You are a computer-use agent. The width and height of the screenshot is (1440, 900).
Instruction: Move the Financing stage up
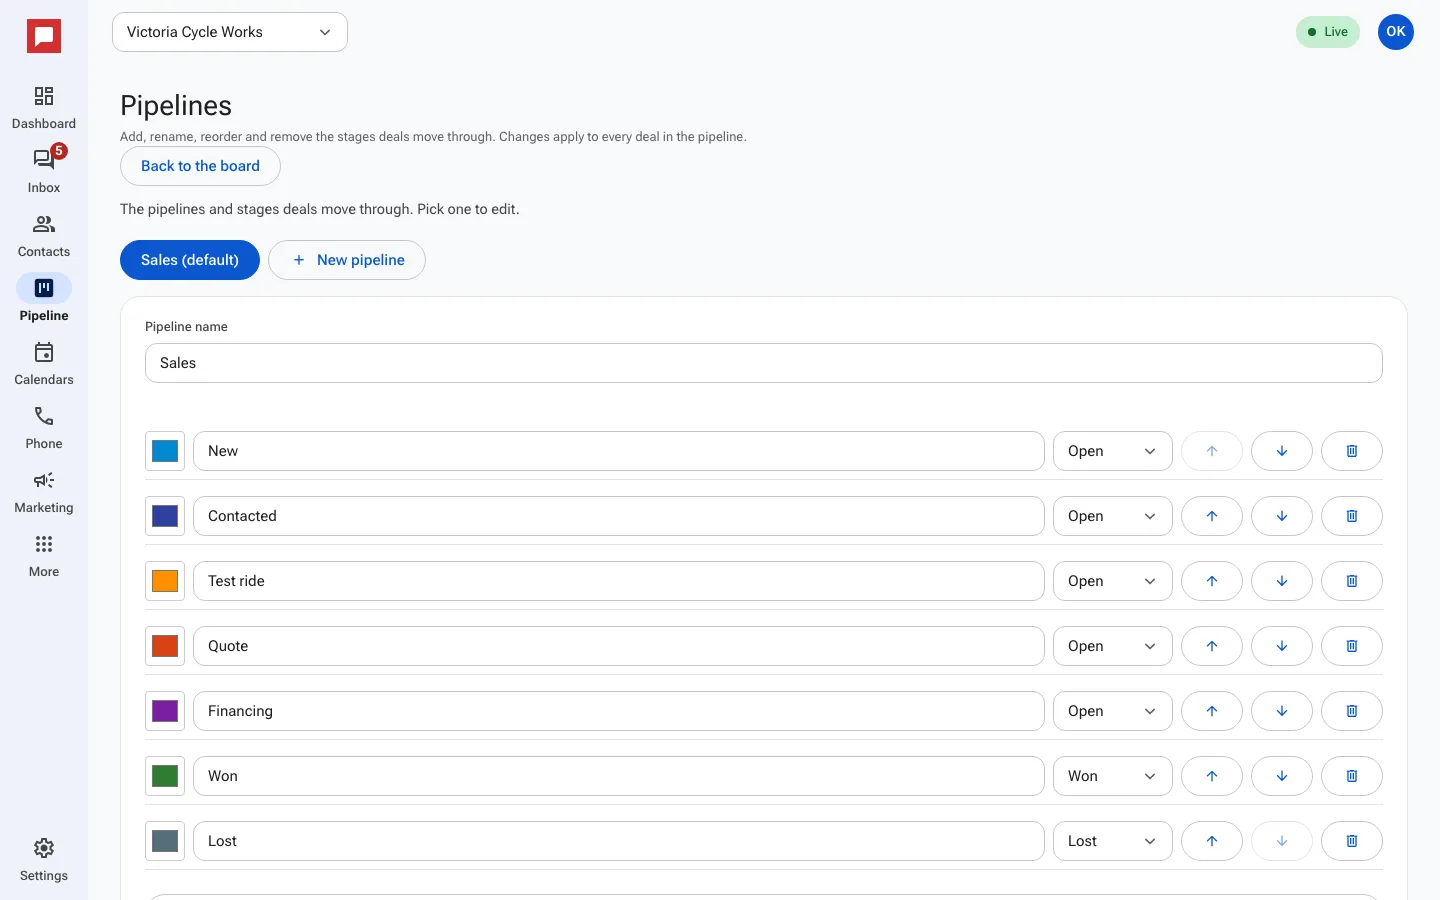click(1212, 711)
